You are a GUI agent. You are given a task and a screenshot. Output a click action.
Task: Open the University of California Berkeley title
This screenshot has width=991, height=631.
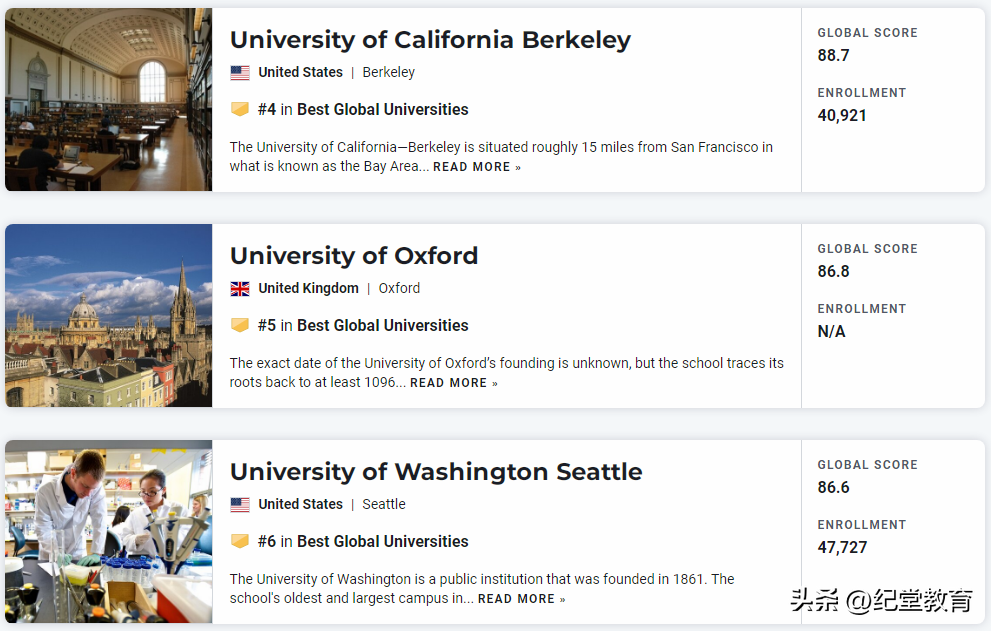(430, 40)
